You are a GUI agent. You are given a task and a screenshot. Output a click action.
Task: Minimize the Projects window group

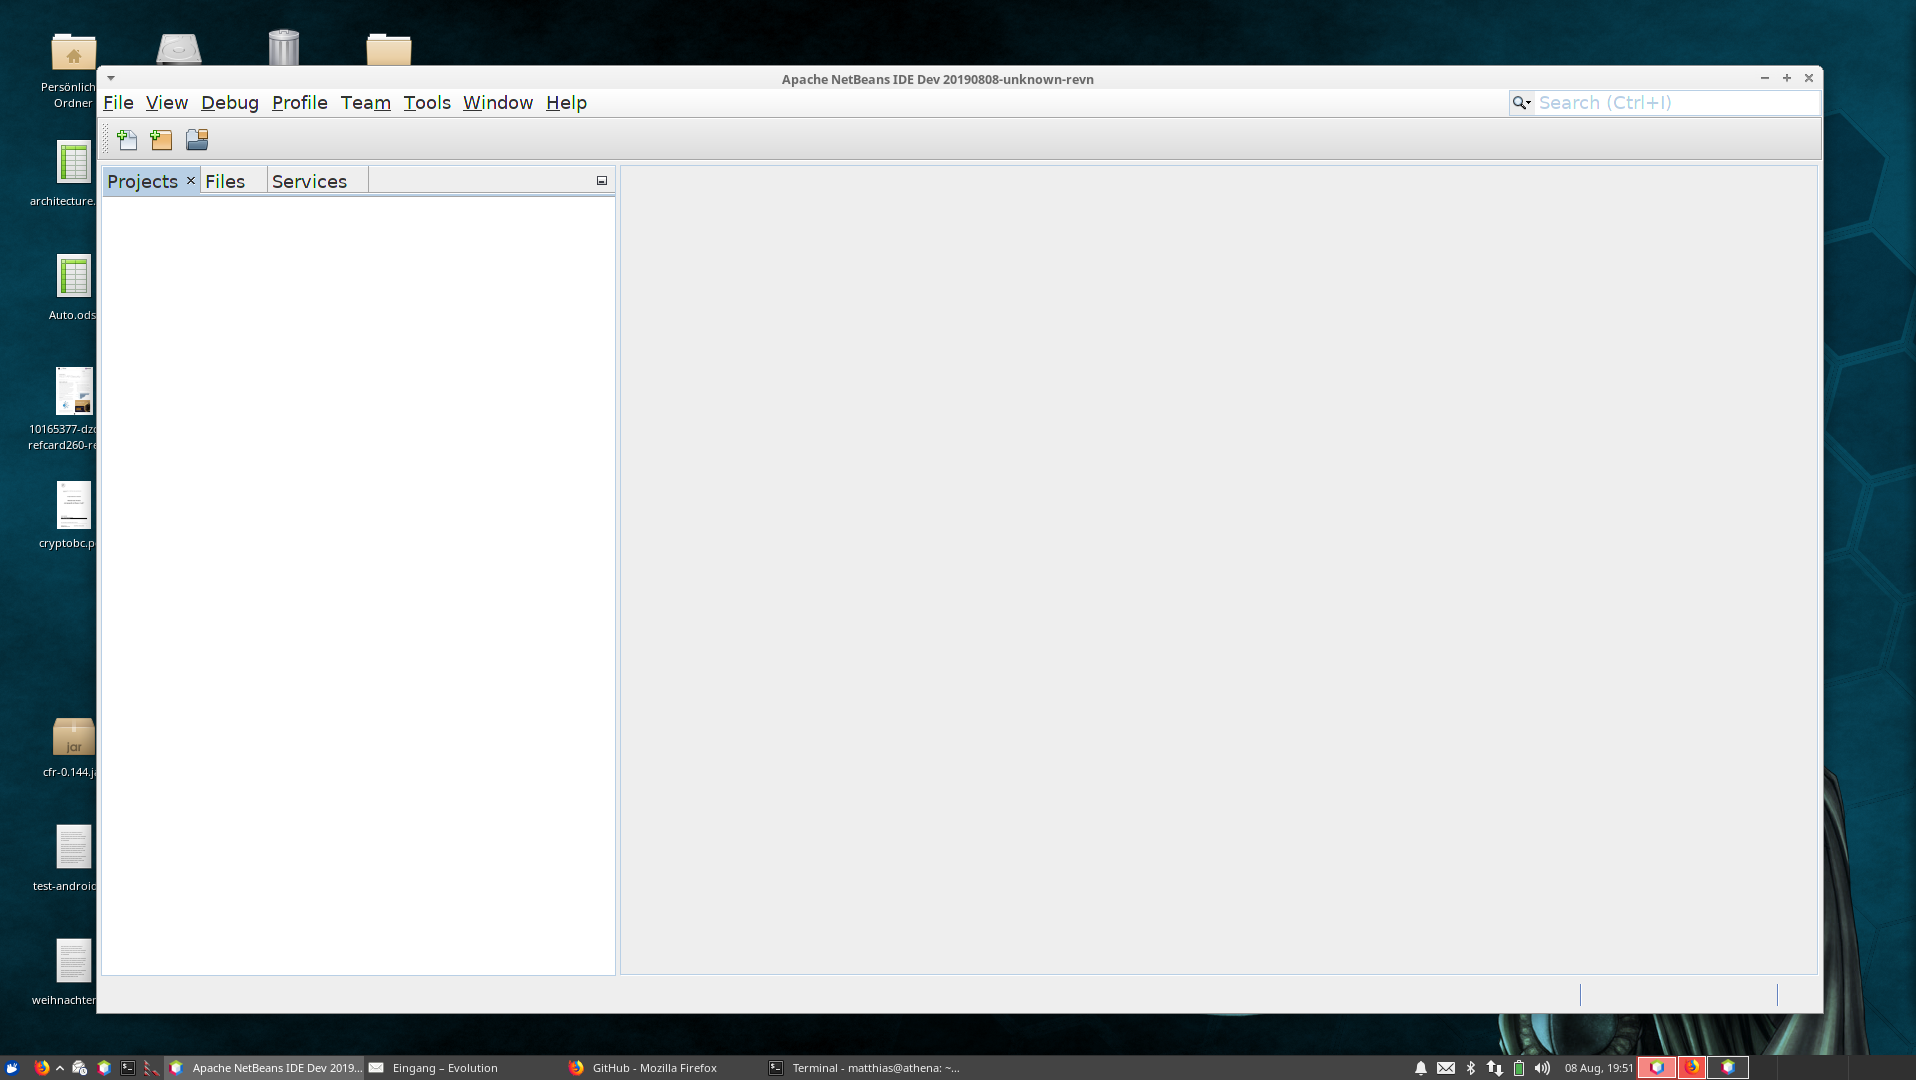click(602, 181)
